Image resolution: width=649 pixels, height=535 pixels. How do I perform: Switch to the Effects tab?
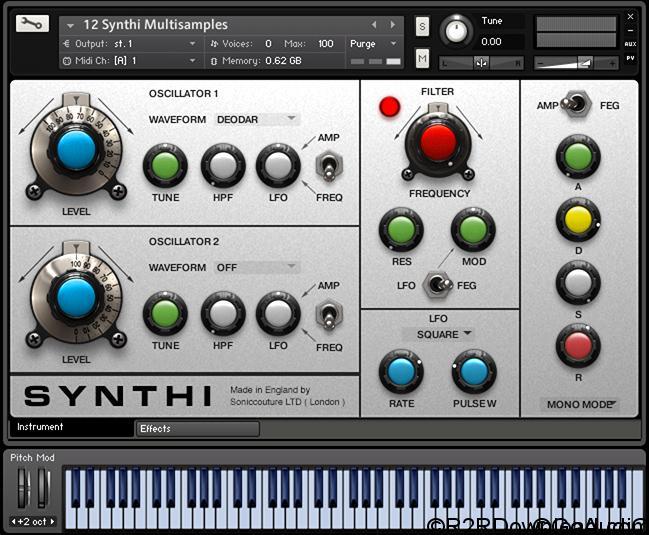coord(197,429)
